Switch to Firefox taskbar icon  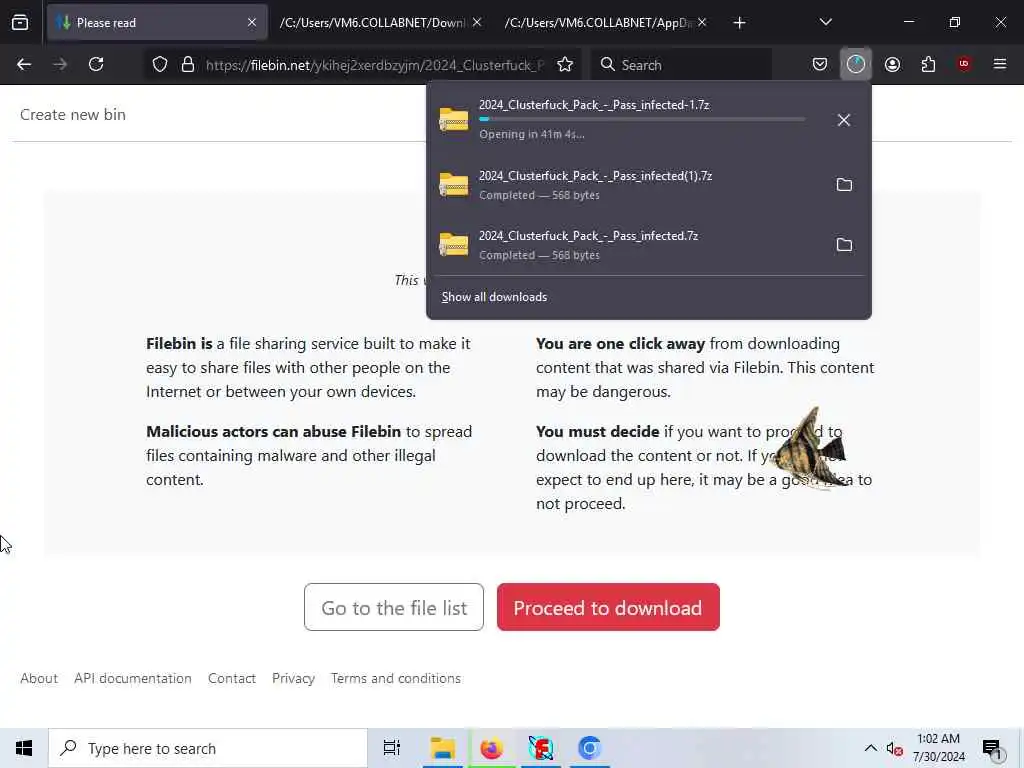(x=492, y=748)
